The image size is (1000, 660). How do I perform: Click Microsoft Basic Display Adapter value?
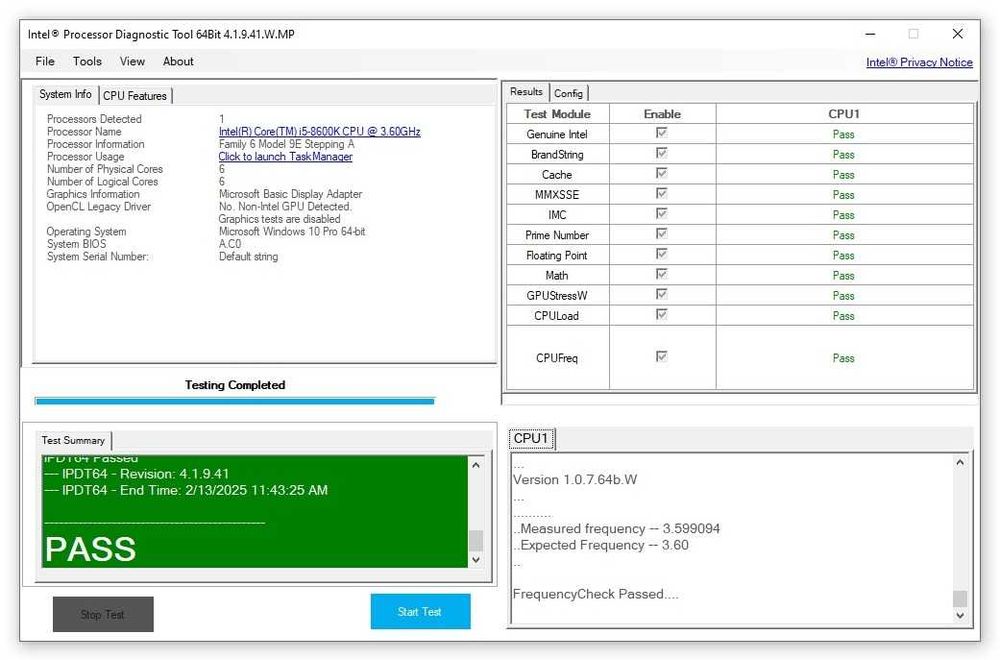(x=290, y=194)
